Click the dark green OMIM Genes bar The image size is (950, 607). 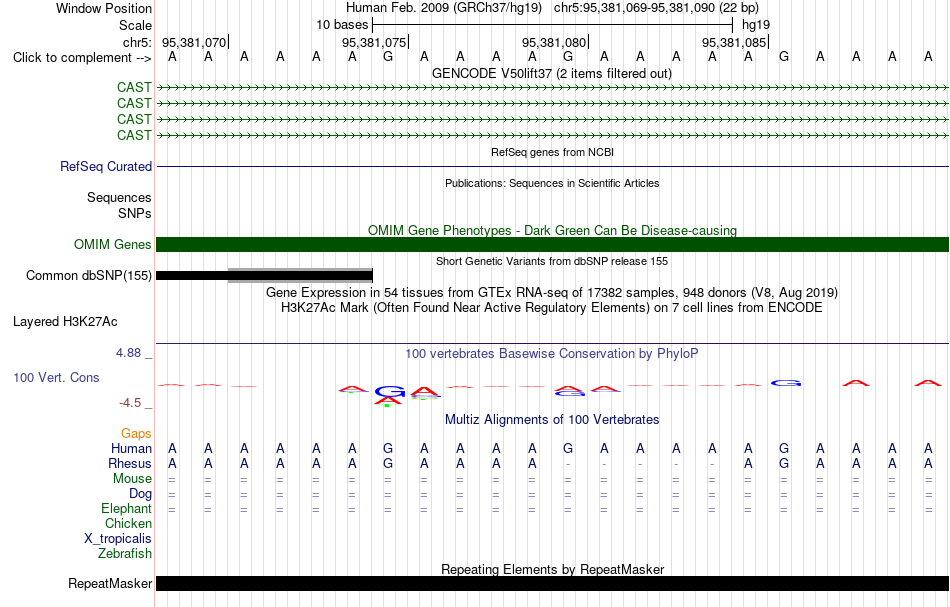pyautogui.click(x=552, y=244)
